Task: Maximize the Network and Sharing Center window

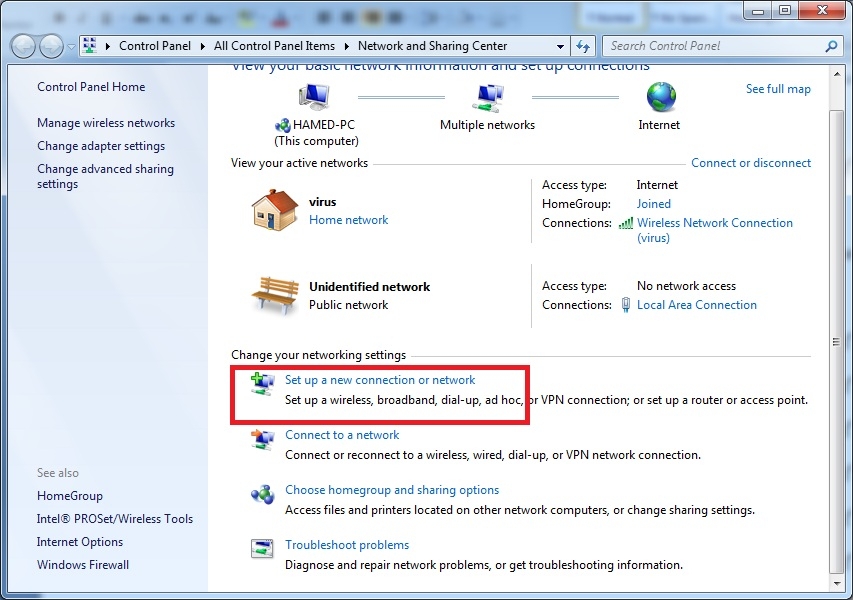Action: pyautogui.click(x=785, y=10)
